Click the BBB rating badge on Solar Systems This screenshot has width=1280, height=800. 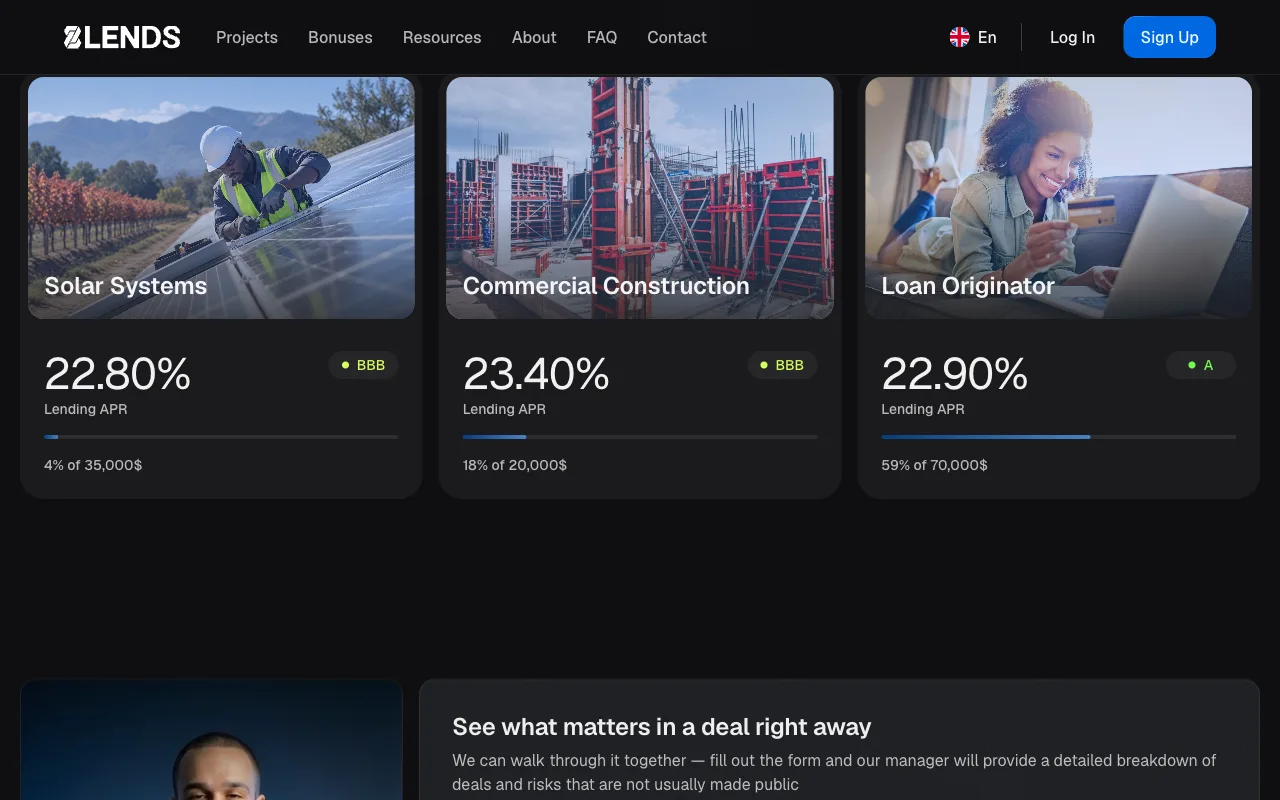[363, 365]
